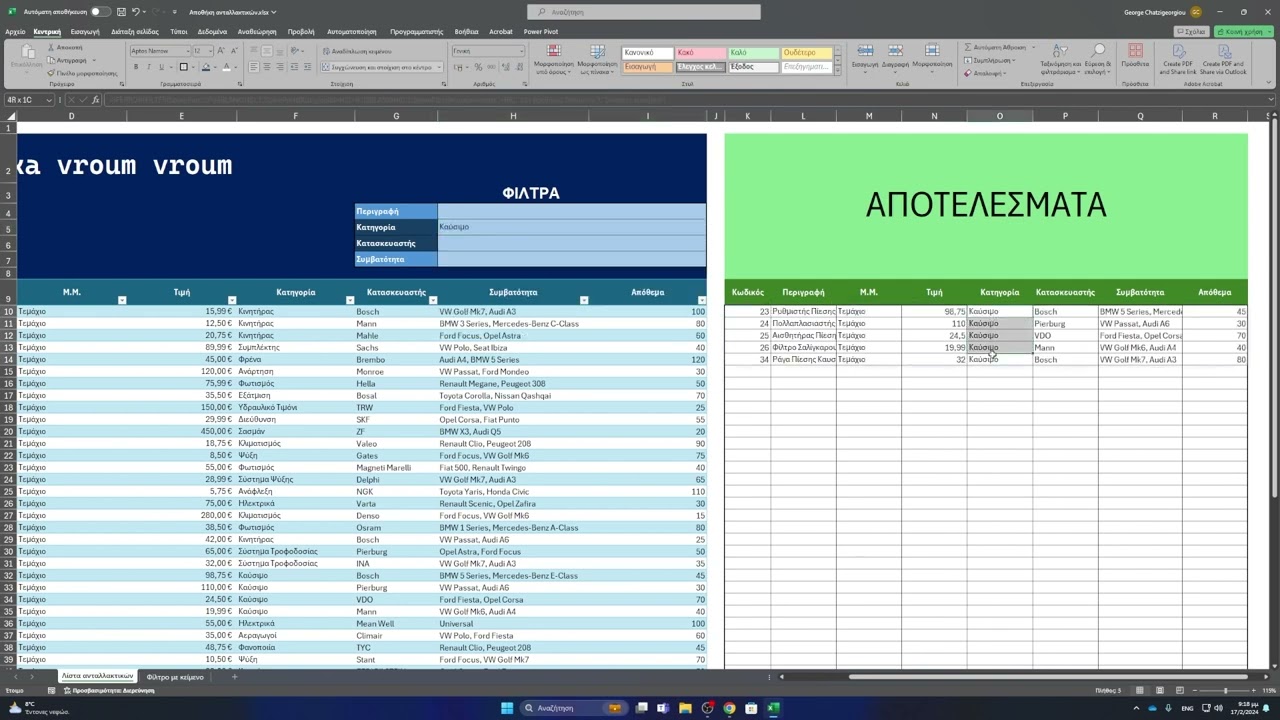This screenshot has height=720, width=1280.
Task: Click the Σχόλια comments button
Action: pyautogui.click(x=1190, y=31)
